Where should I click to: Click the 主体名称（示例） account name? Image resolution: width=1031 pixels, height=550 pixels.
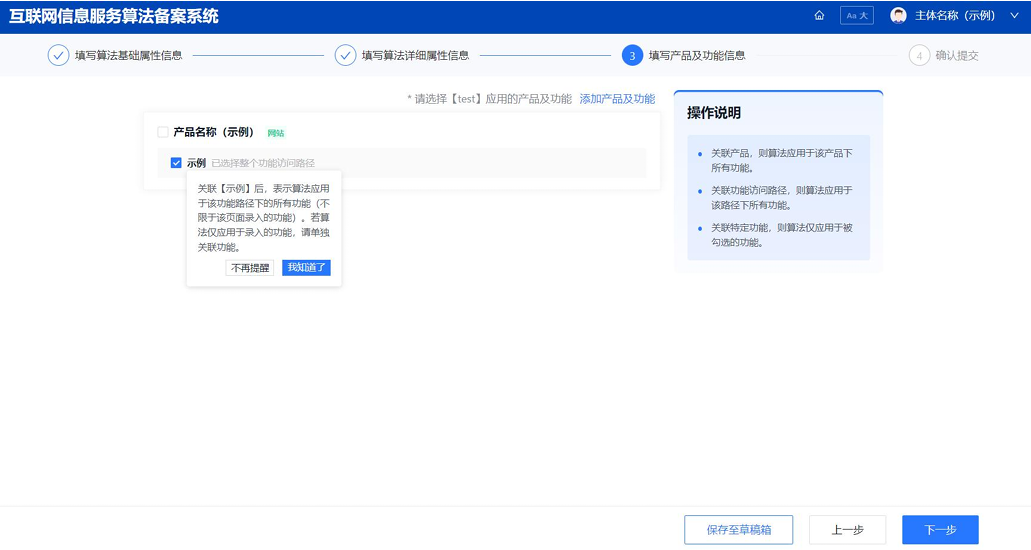[x=954, y=15]
